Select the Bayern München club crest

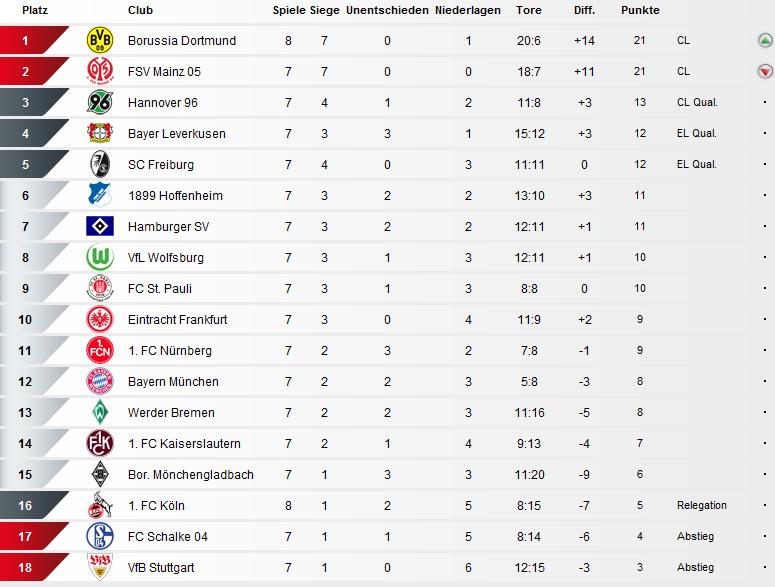[x=99, y=382]
